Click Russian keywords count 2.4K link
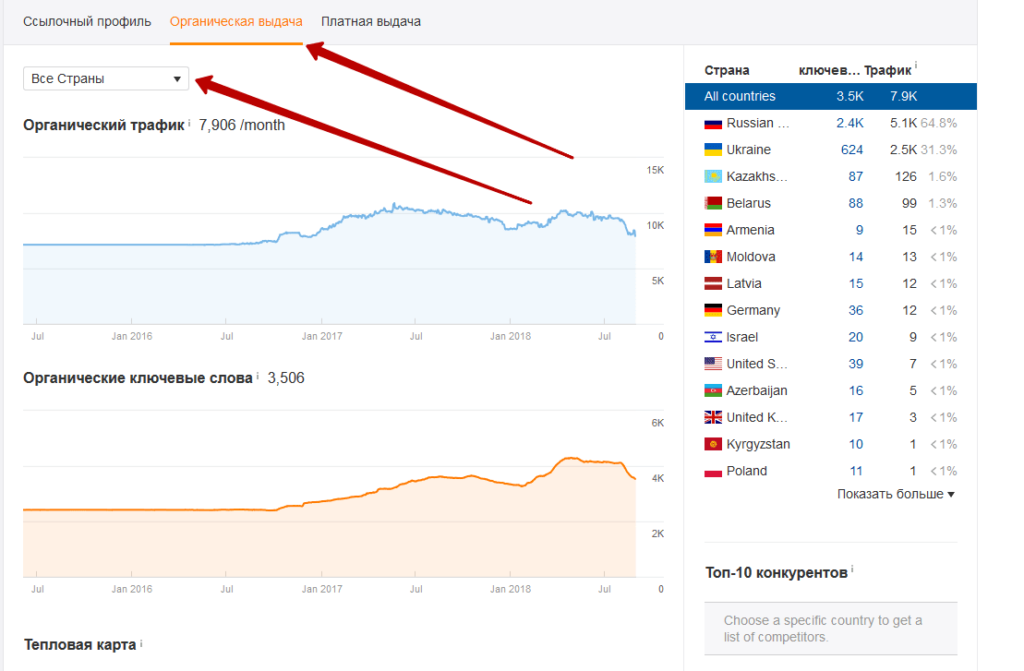This screenshot has width=1024, height=671. [849, 123]
